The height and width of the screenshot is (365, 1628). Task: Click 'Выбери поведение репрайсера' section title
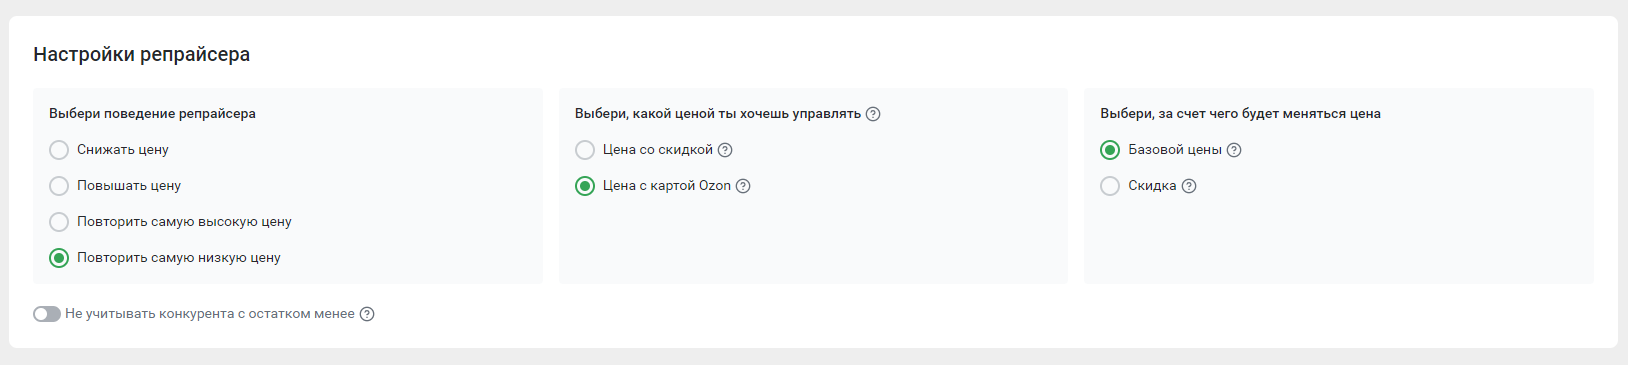[x=152, y=114]
